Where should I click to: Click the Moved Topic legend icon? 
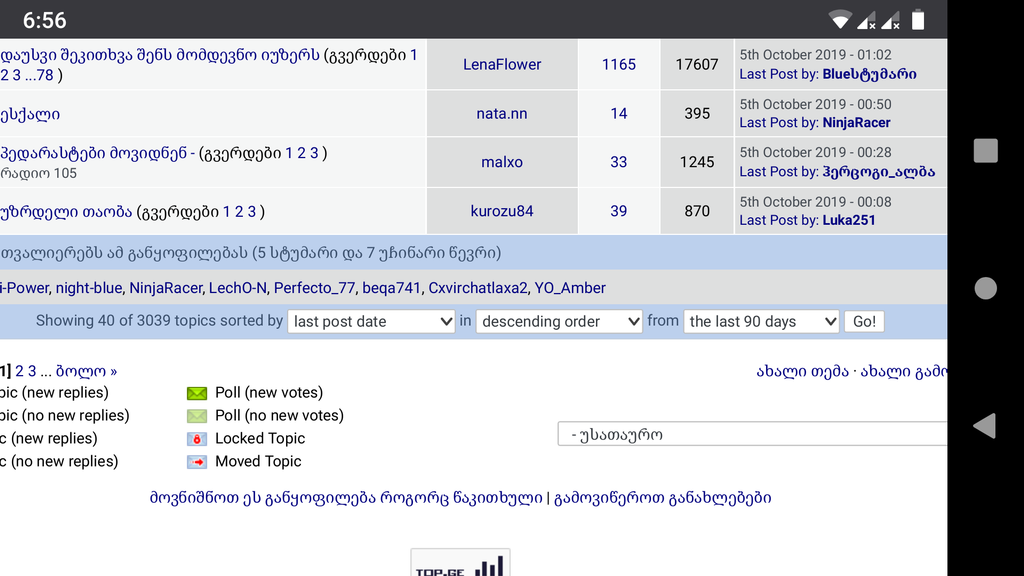[x=197, y=462]
